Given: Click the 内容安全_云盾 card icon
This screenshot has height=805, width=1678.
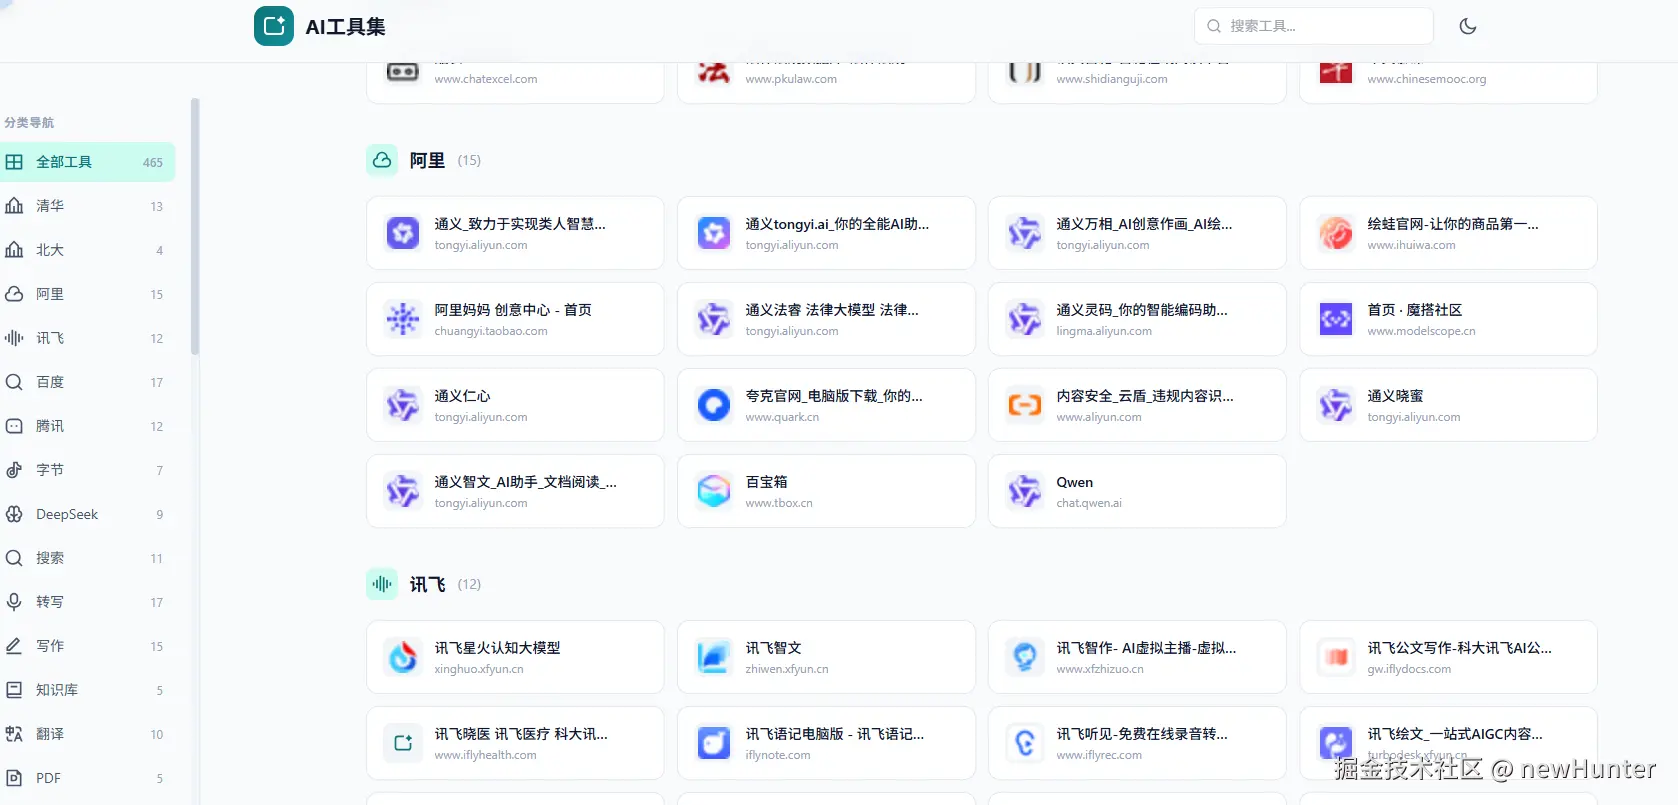Looking at the screenshot, I should click(x=1025, y=405).
